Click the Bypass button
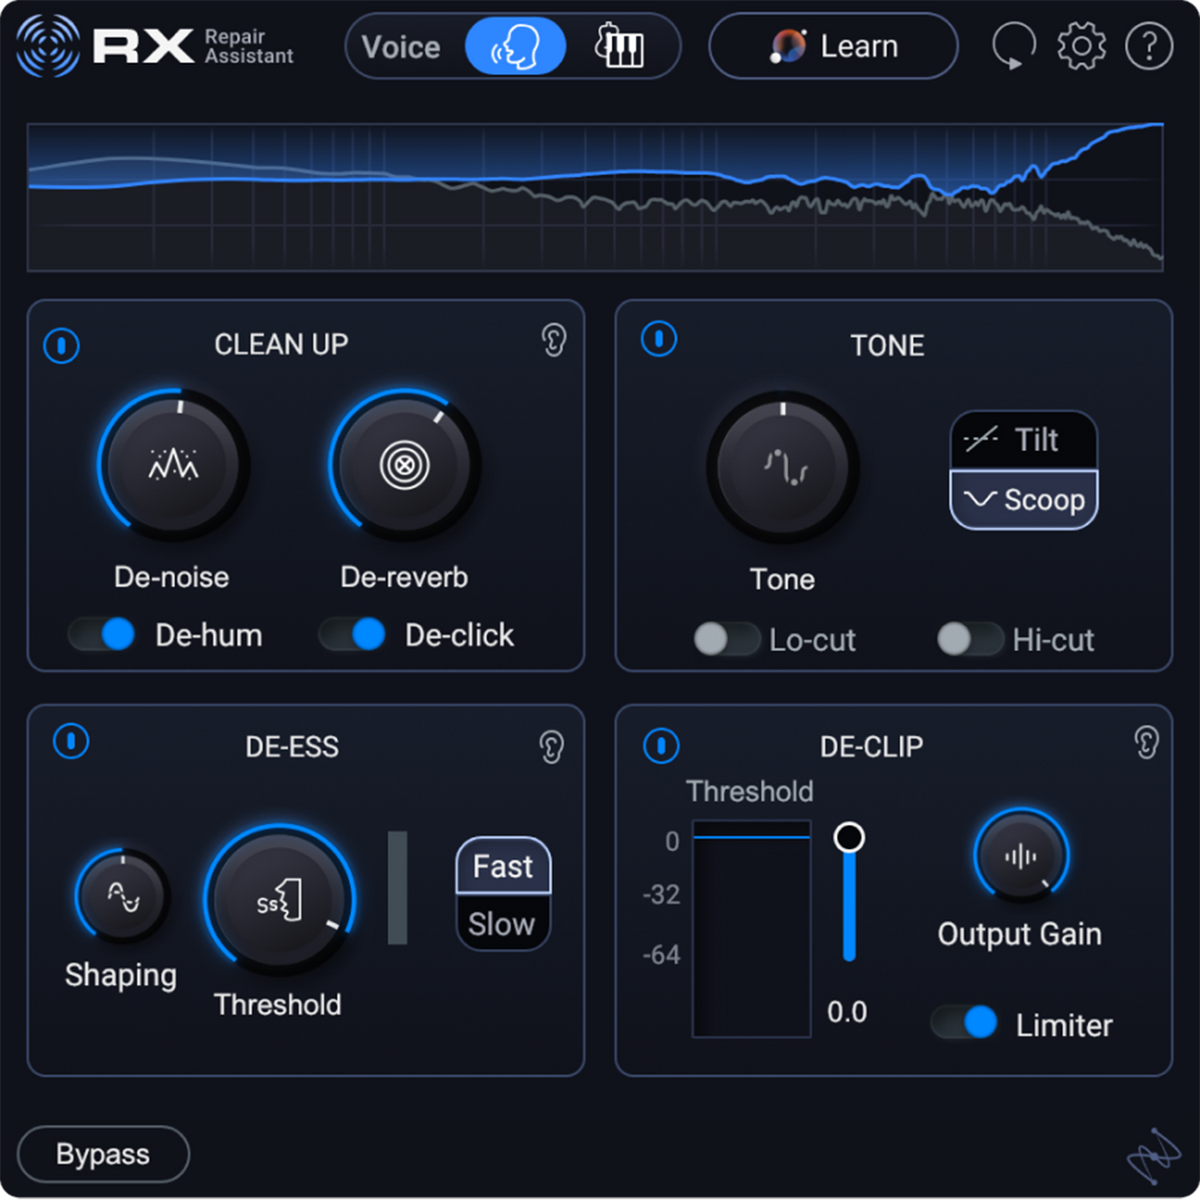Viewport: 1200px width, 1200px height. click(x=103, y=1154)
